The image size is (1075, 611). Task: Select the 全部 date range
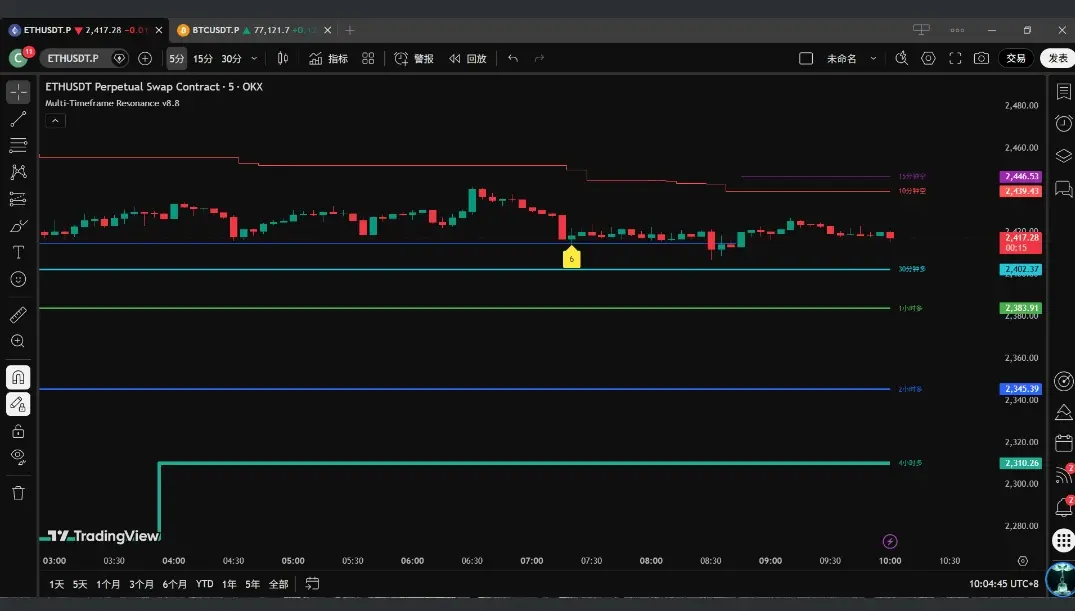pyautogui.click(x=278, y=584)
